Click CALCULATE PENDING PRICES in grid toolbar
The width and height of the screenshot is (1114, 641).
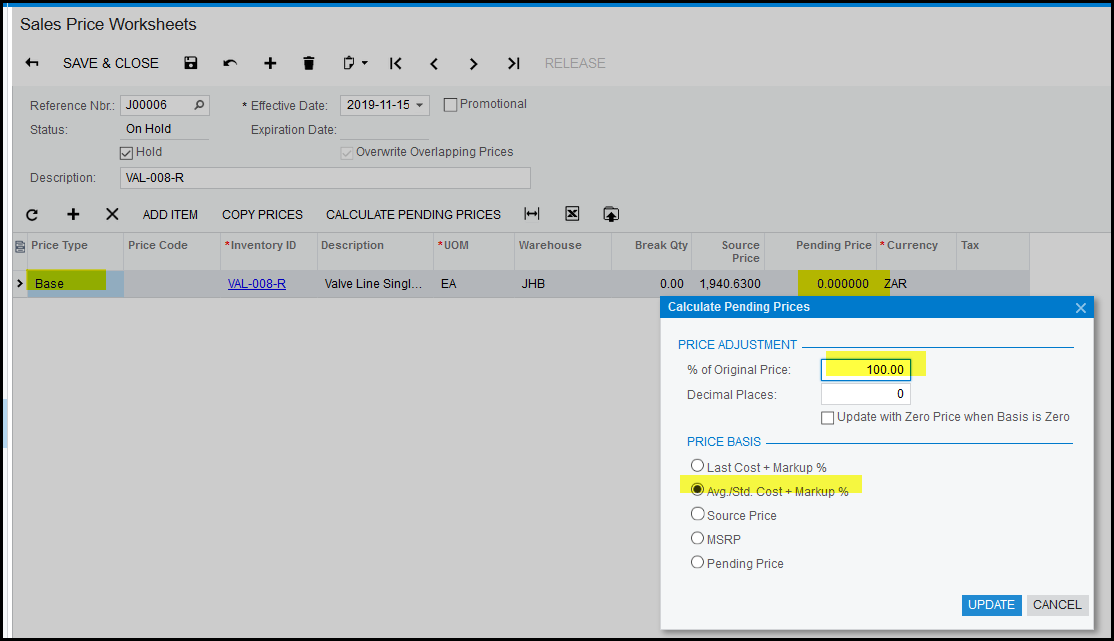(413, 214)
